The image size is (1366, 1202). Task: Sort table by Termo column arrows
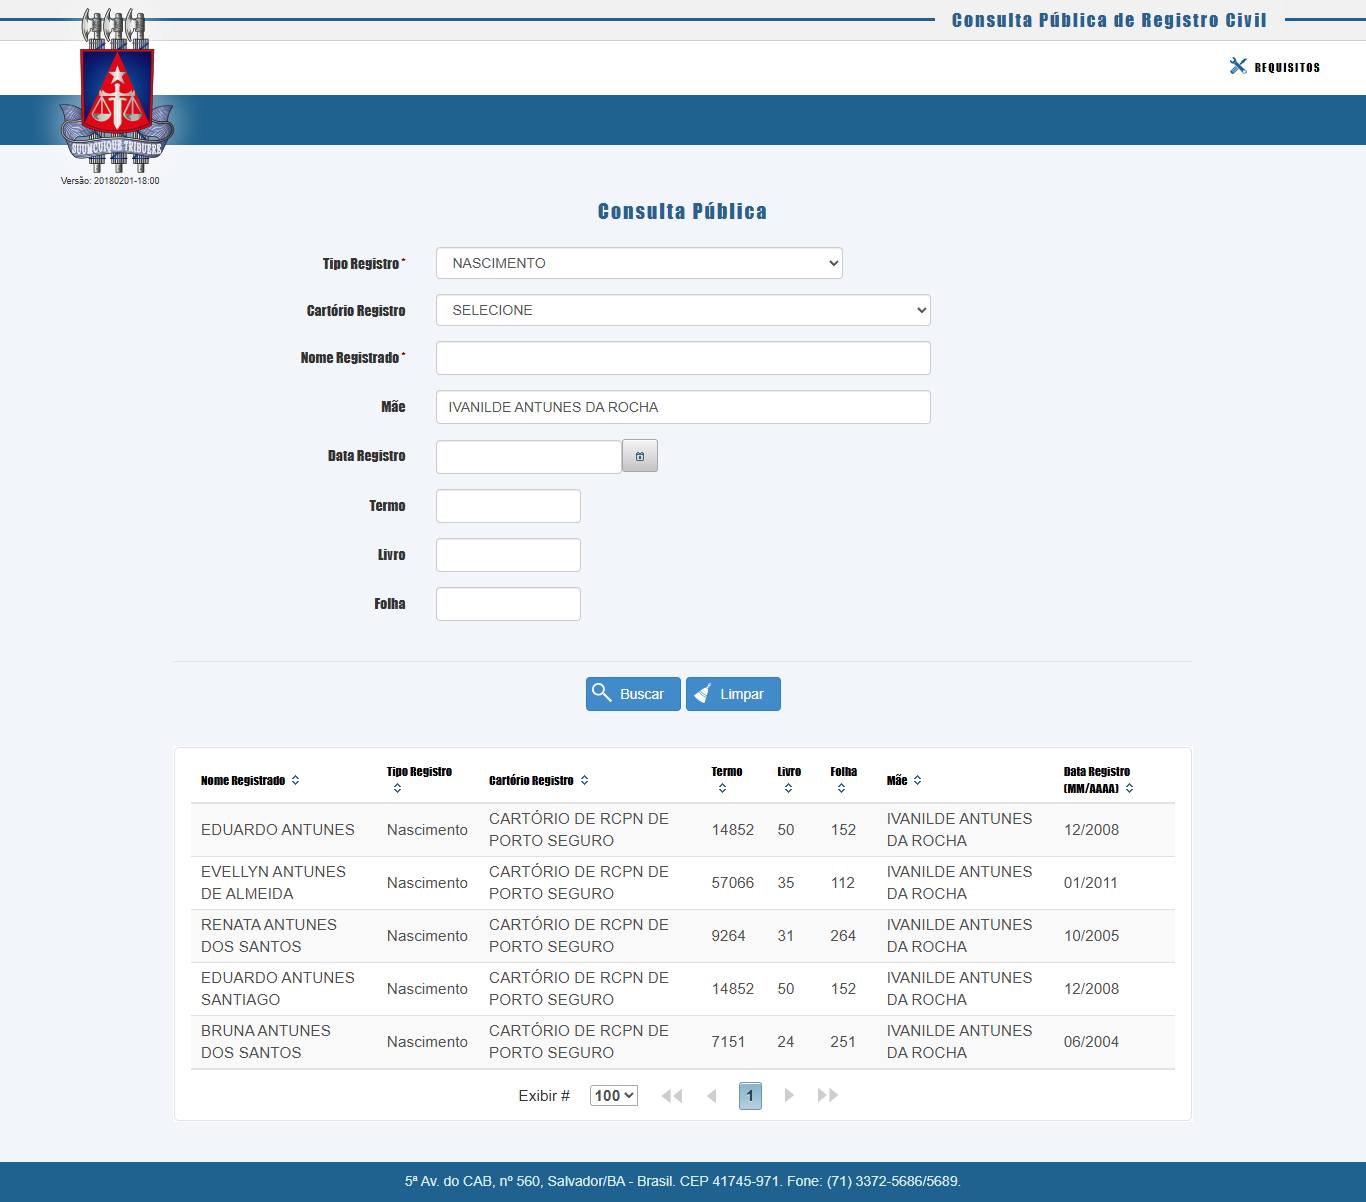(722, 789)
